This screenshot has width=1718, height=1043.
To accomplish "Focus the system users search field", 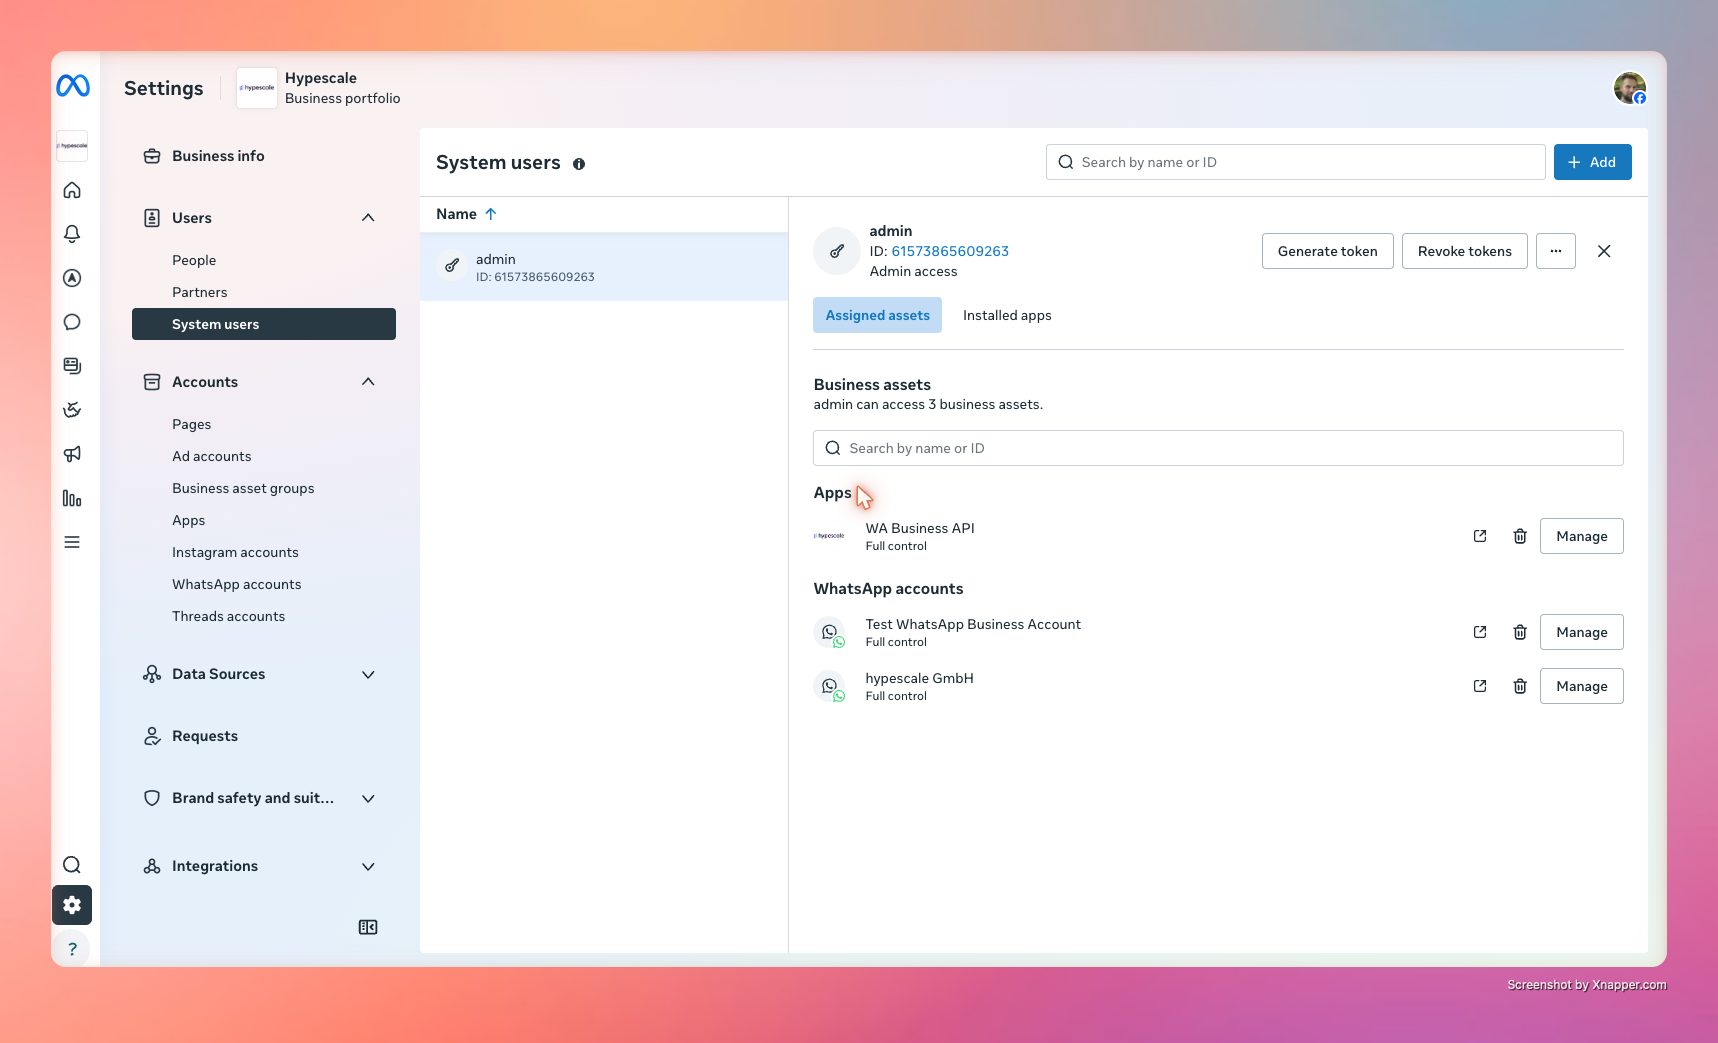I will [1295, 162].
